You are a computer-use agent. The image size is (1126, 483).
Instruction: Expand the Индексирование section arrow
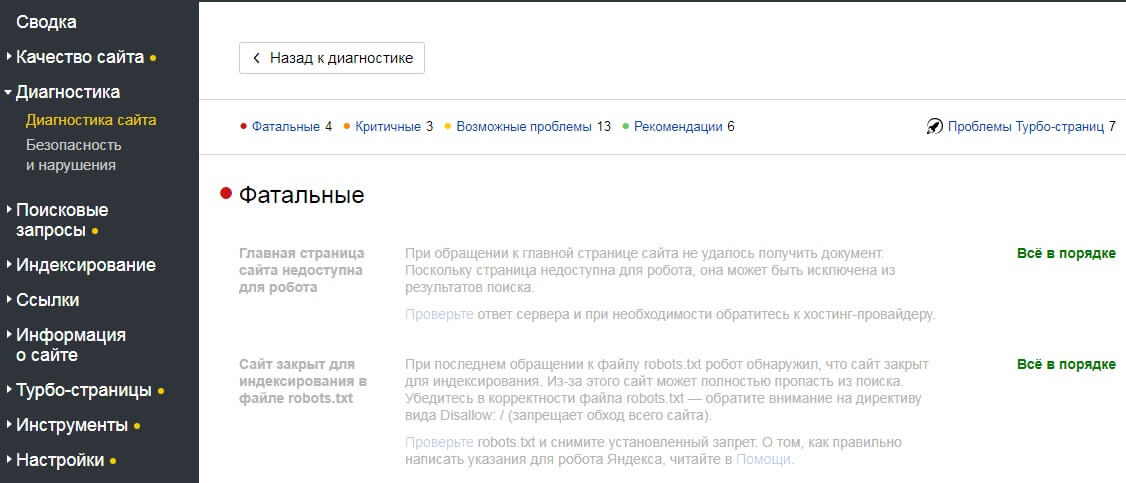pyautogui.click(x=9, y=264)
